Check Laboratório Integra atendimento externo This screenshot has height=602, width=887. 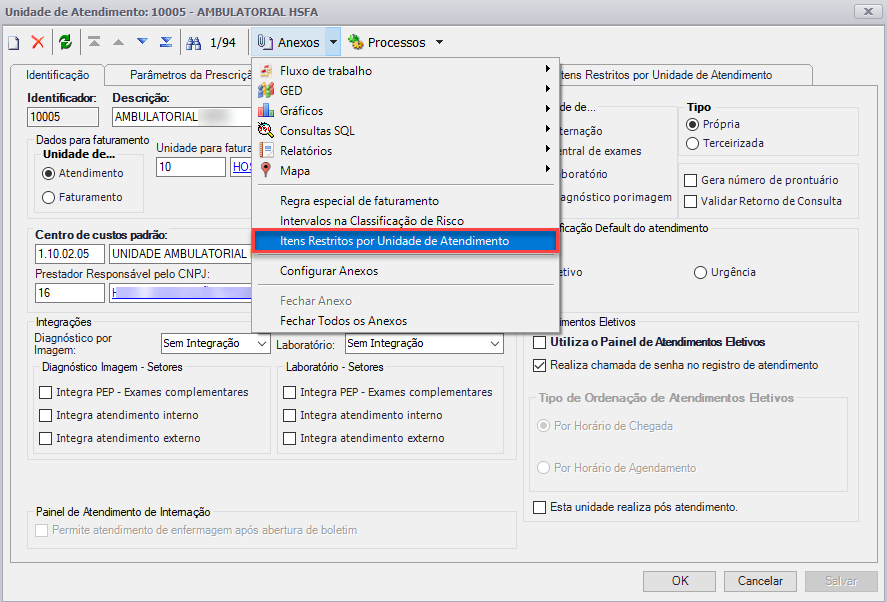290,438
